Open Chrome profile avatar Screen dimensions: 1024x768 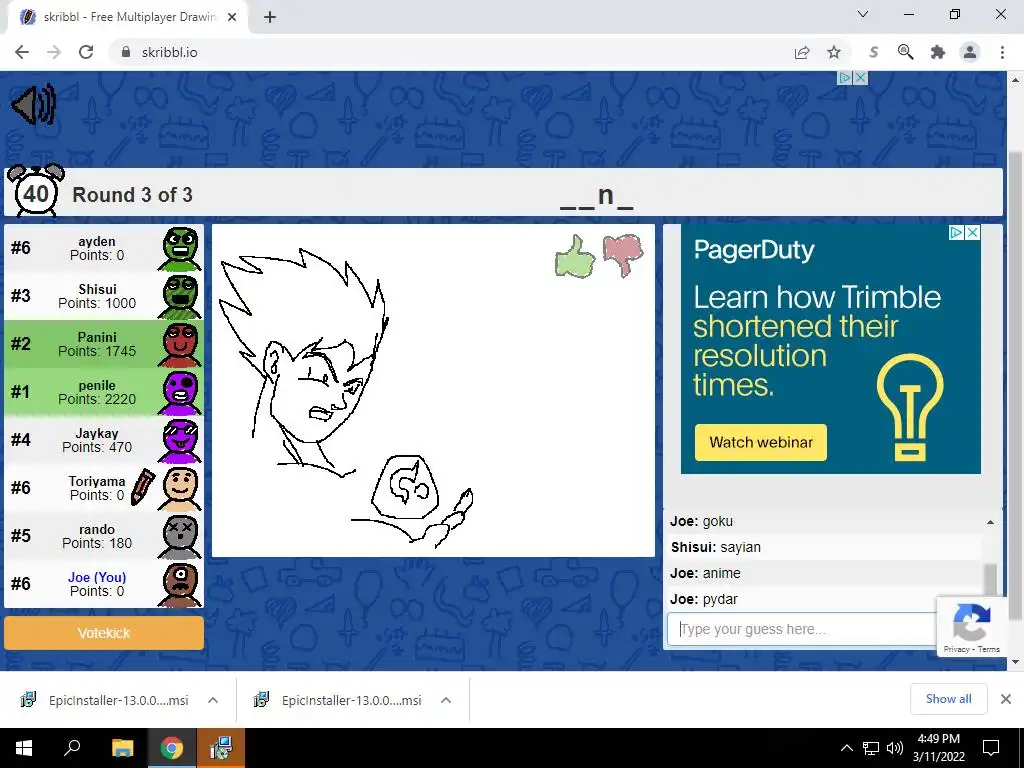pyautogui.click(x=970, y=52)
